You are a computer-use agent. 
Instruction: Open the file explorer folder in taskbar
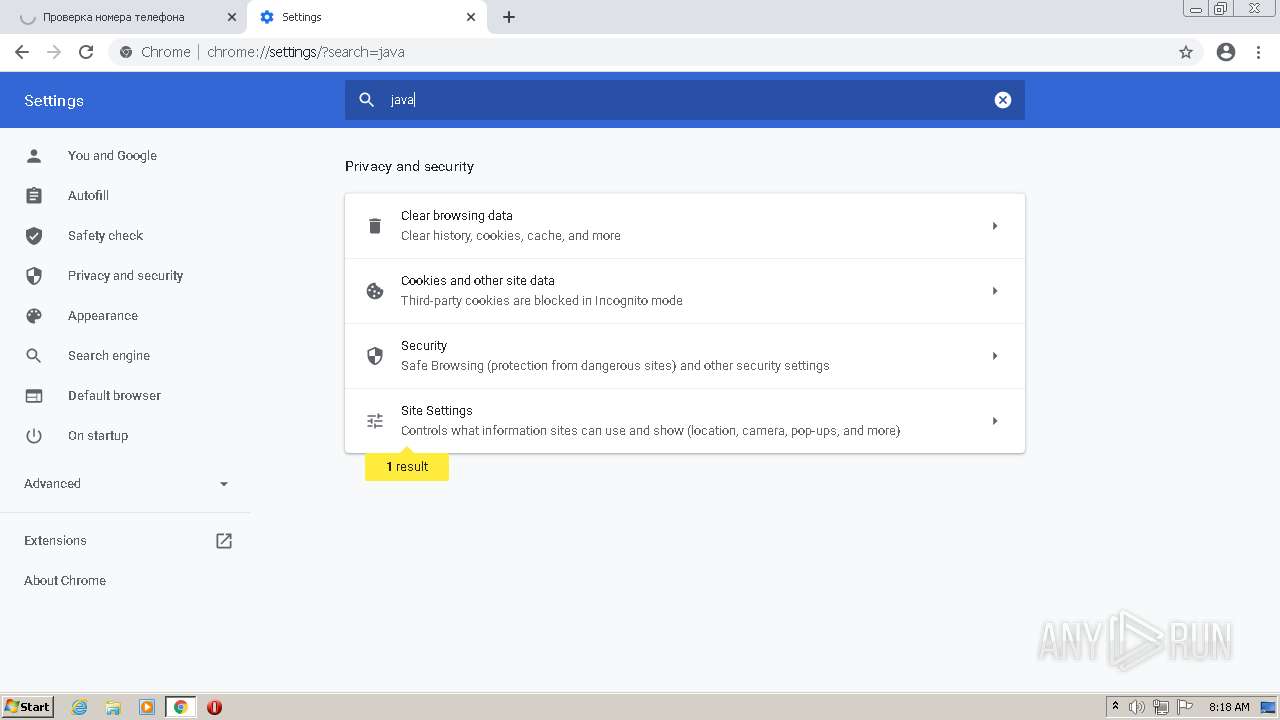113,707
